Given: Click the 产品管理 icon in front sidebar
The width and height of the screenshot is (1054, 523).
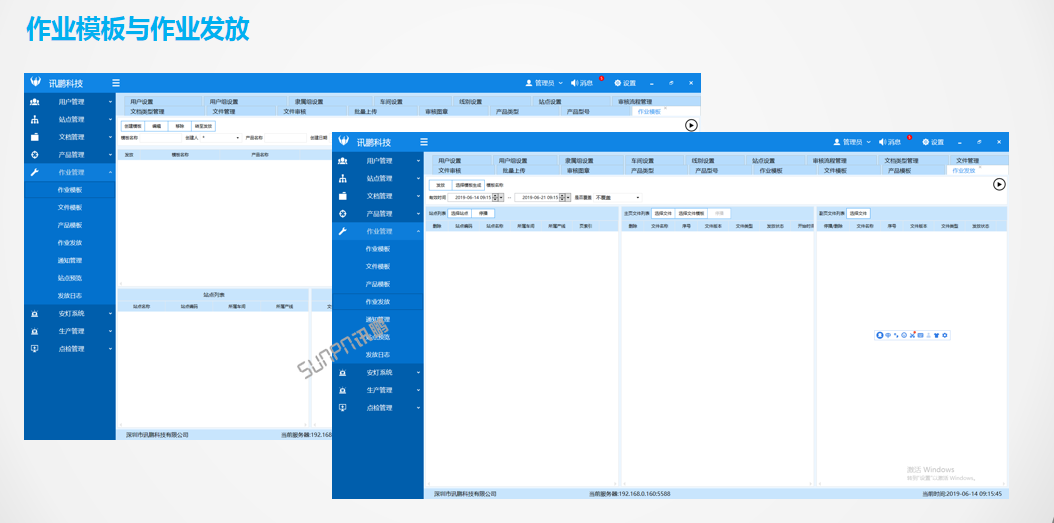Looking at the screenshot, I should [343, 214].
